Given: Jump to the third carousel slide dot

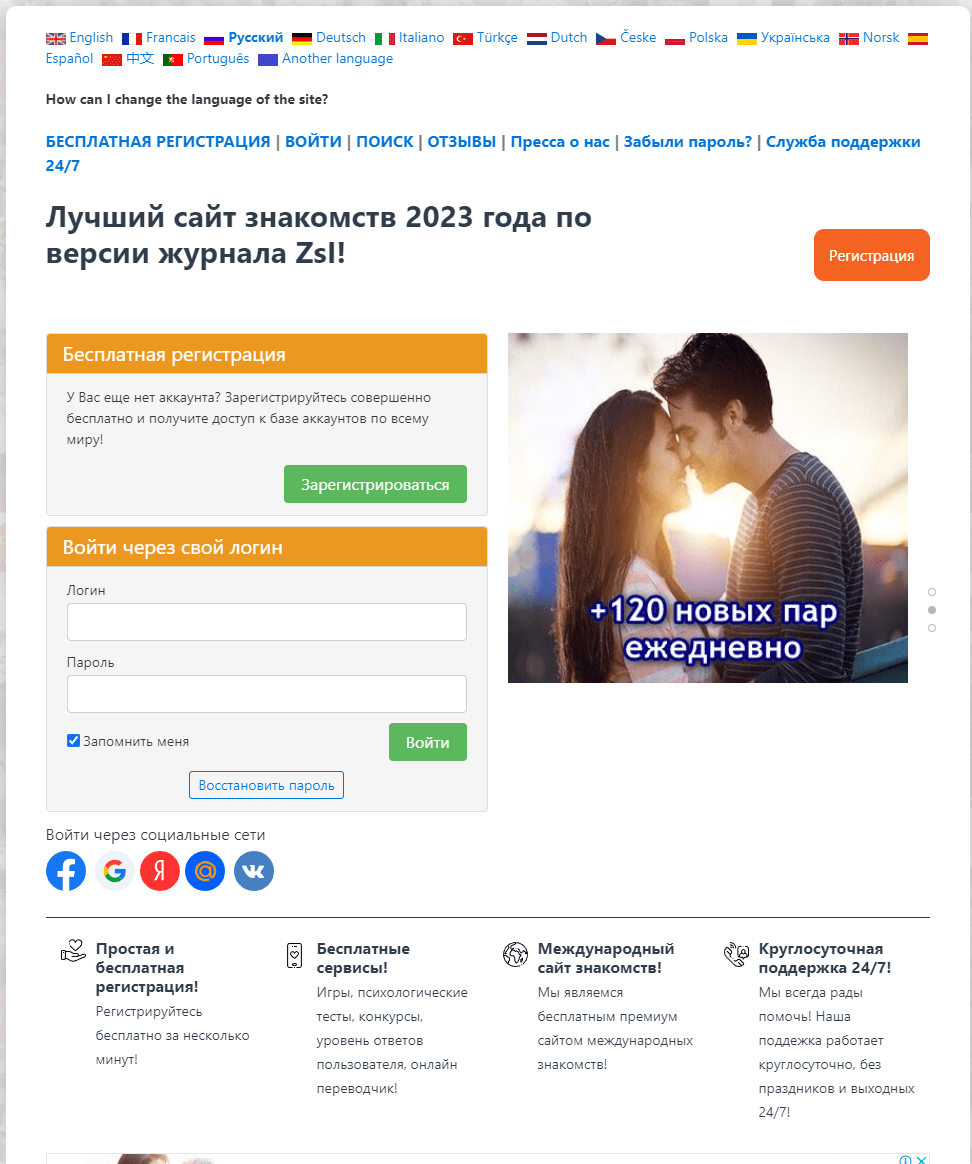Looking at the screenshot, I should point(932,628).
